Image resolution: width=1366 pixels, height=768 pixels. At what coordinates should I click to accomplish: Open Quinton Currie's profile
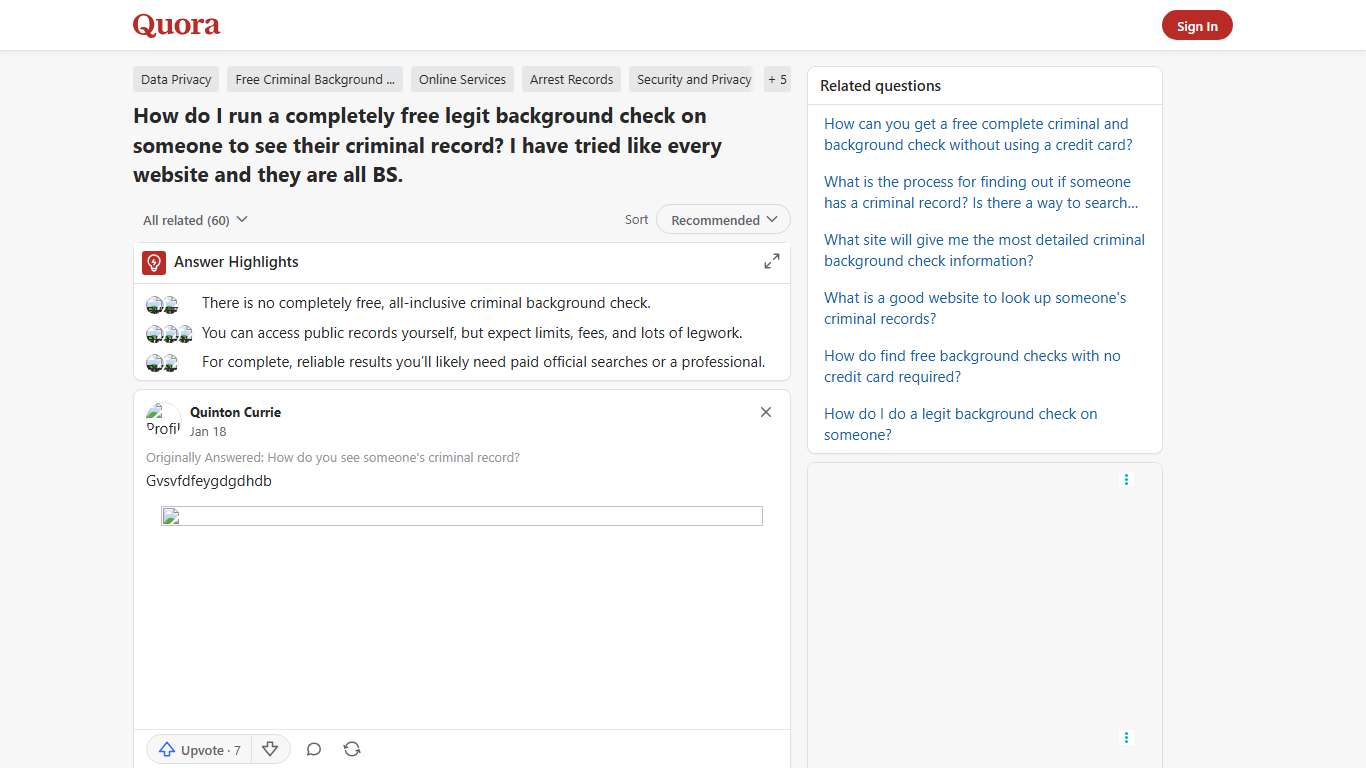click(x=235, y=412)
